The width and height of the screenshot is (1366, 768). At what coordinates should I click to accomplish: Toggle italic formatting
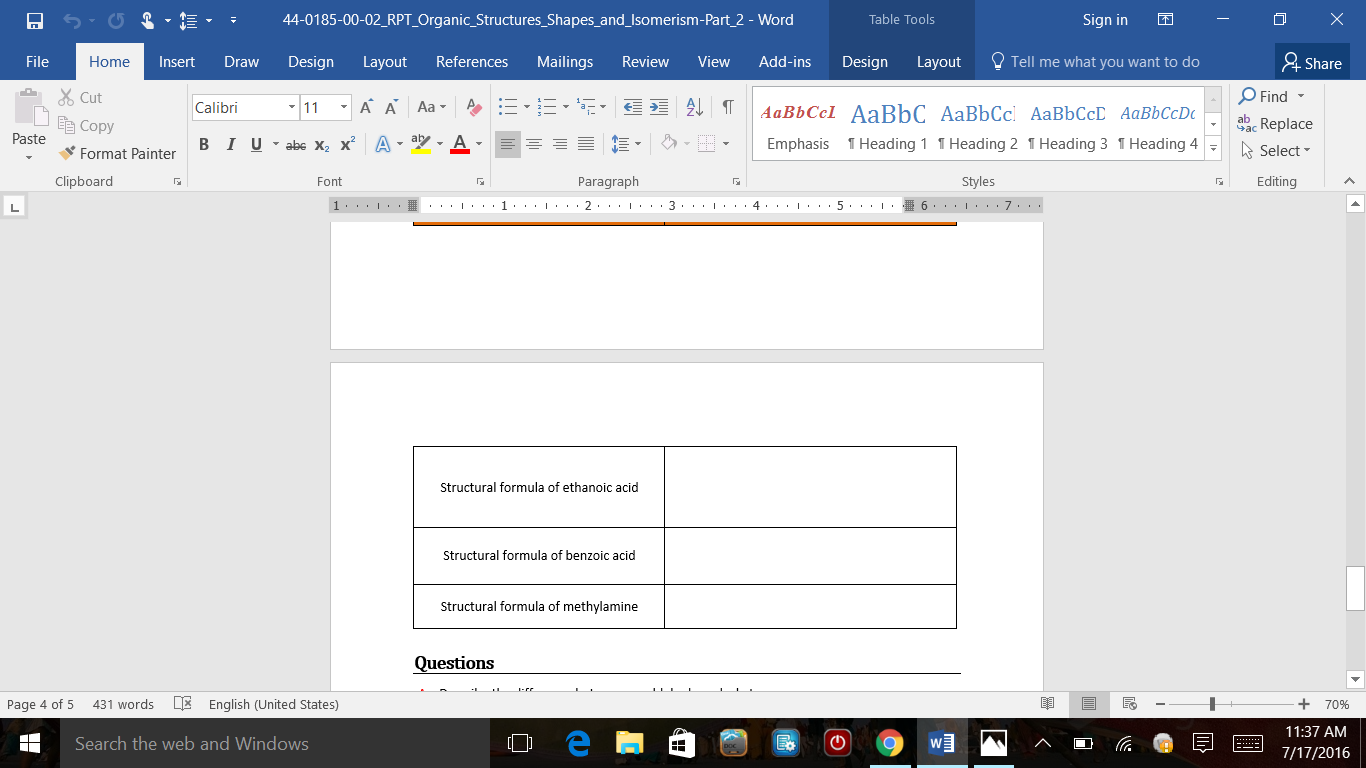pyautogui.click(x=230, y=144)
